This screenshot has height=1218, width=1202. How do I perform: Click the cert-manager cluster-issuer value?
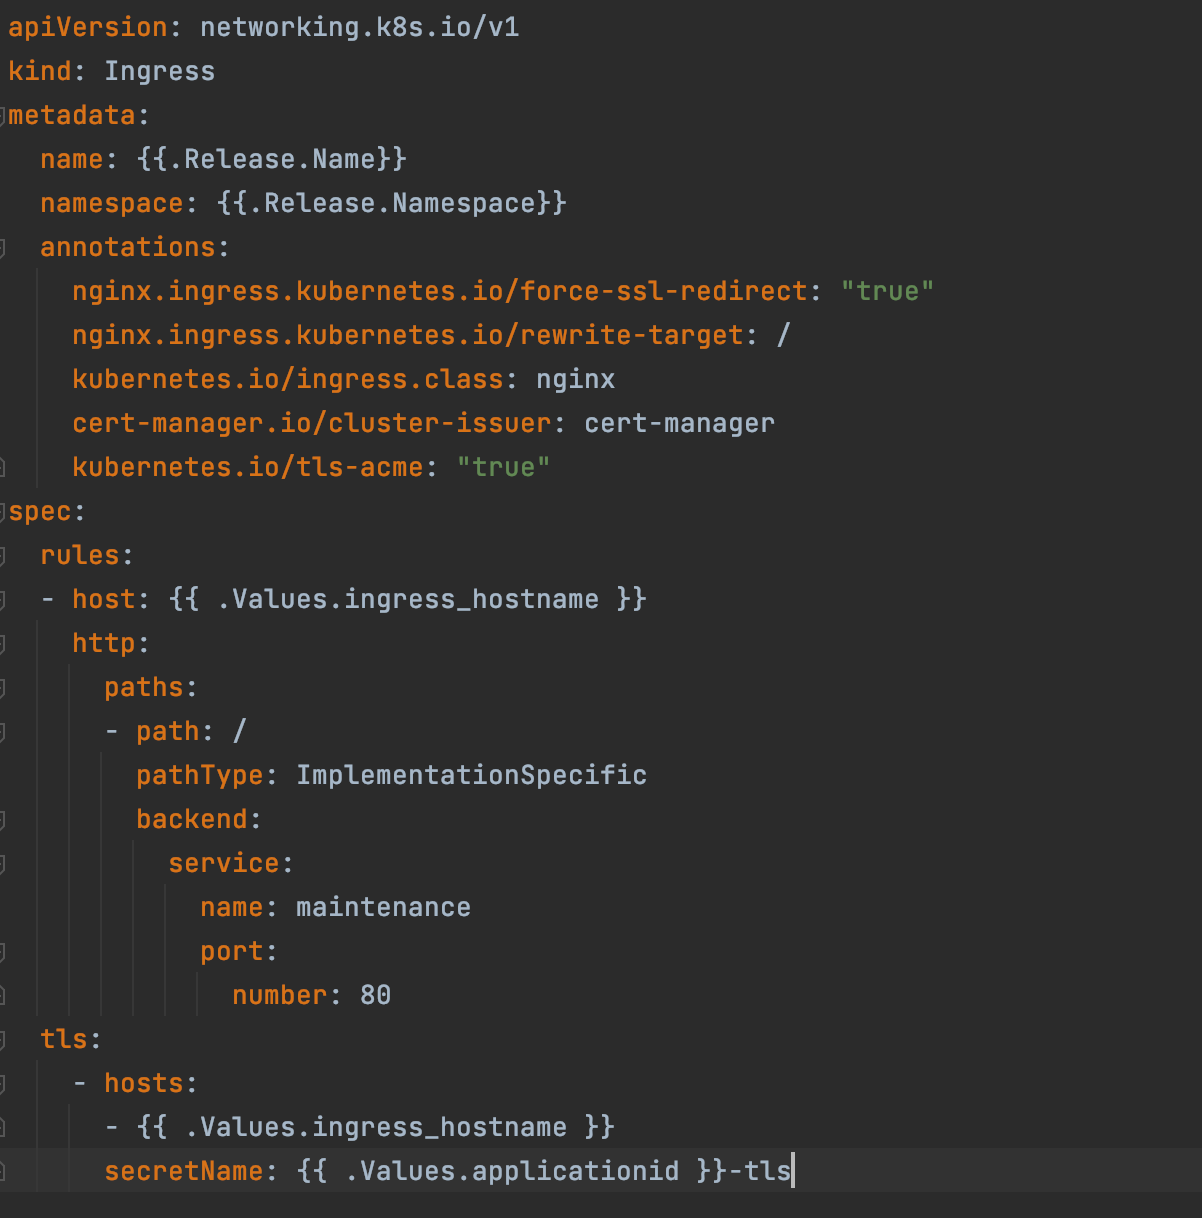pyautogui.click(x=679, y=423)
